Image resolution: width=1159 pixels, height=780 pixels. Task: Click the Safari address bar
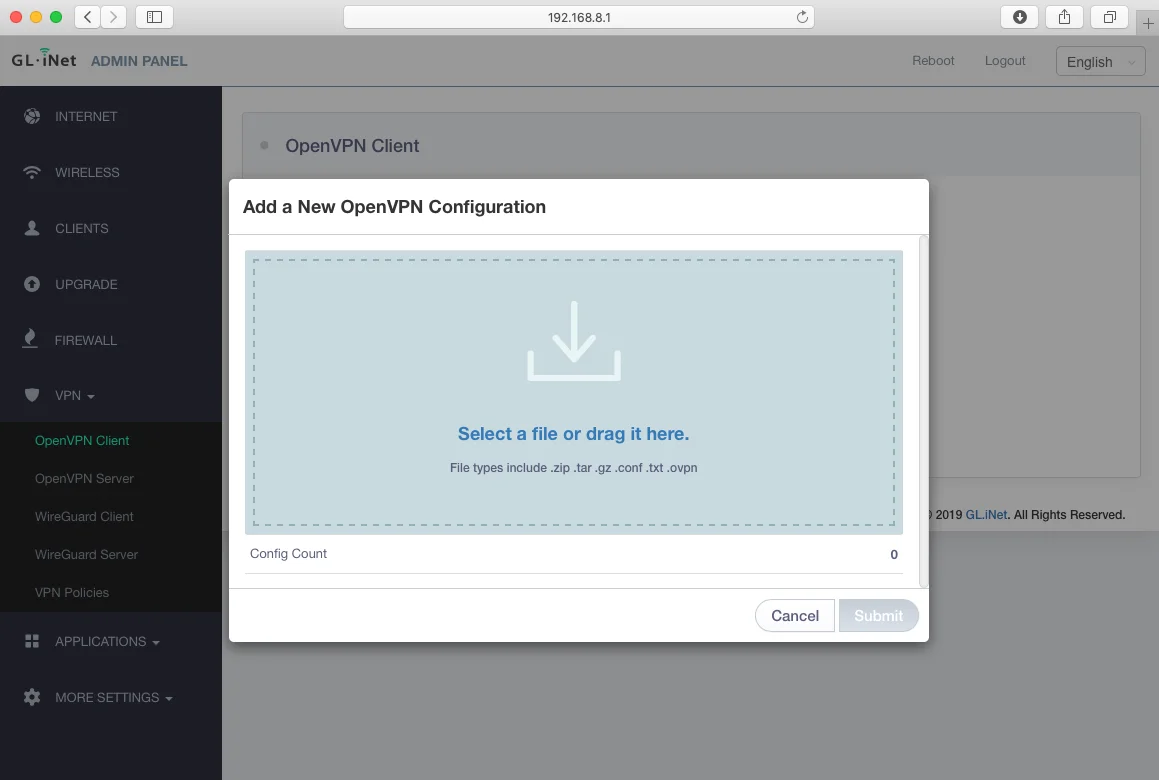578,17
